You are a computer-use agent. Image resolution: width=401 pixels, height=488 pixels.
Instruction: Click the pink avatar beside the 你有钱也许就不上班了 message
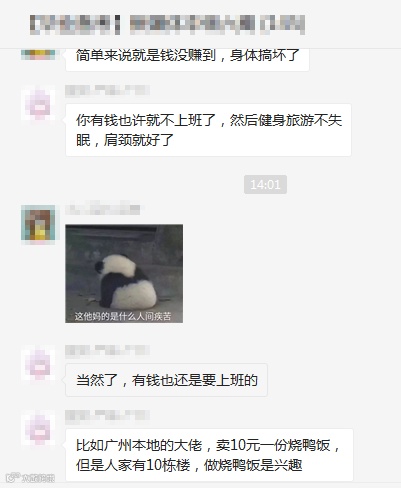tap(38, 103)
